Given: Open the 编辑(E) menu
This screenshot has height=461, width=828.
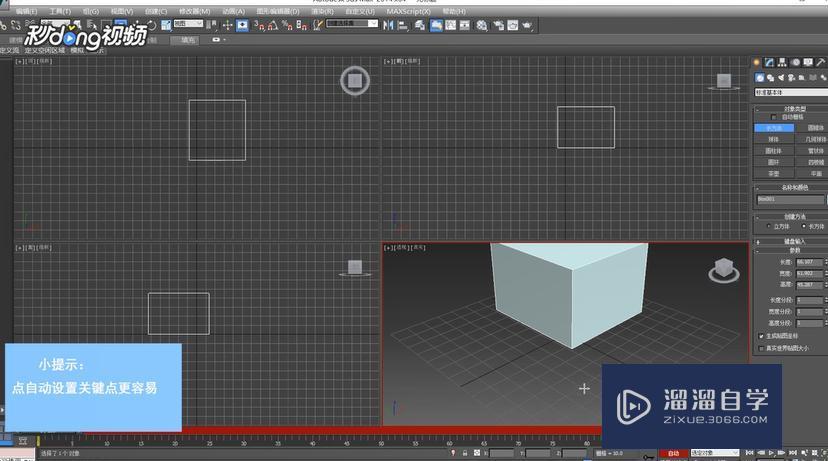Looking at the screenshot, I should point(26,11).
